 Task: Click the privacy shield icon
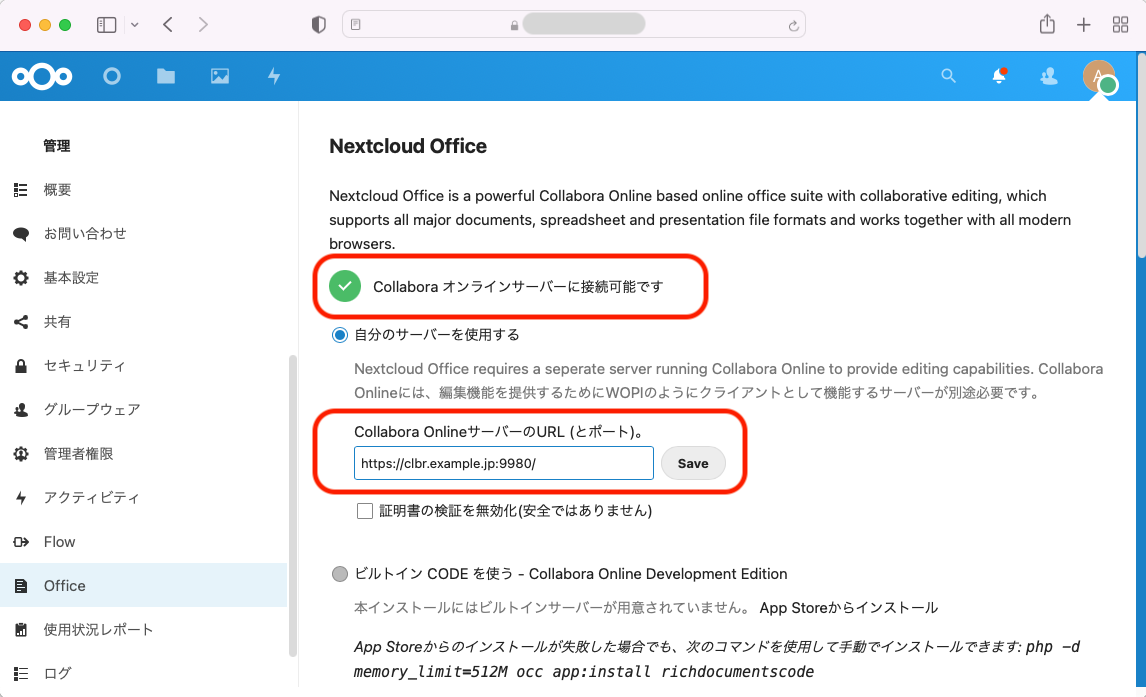click(x=319, y=25)
